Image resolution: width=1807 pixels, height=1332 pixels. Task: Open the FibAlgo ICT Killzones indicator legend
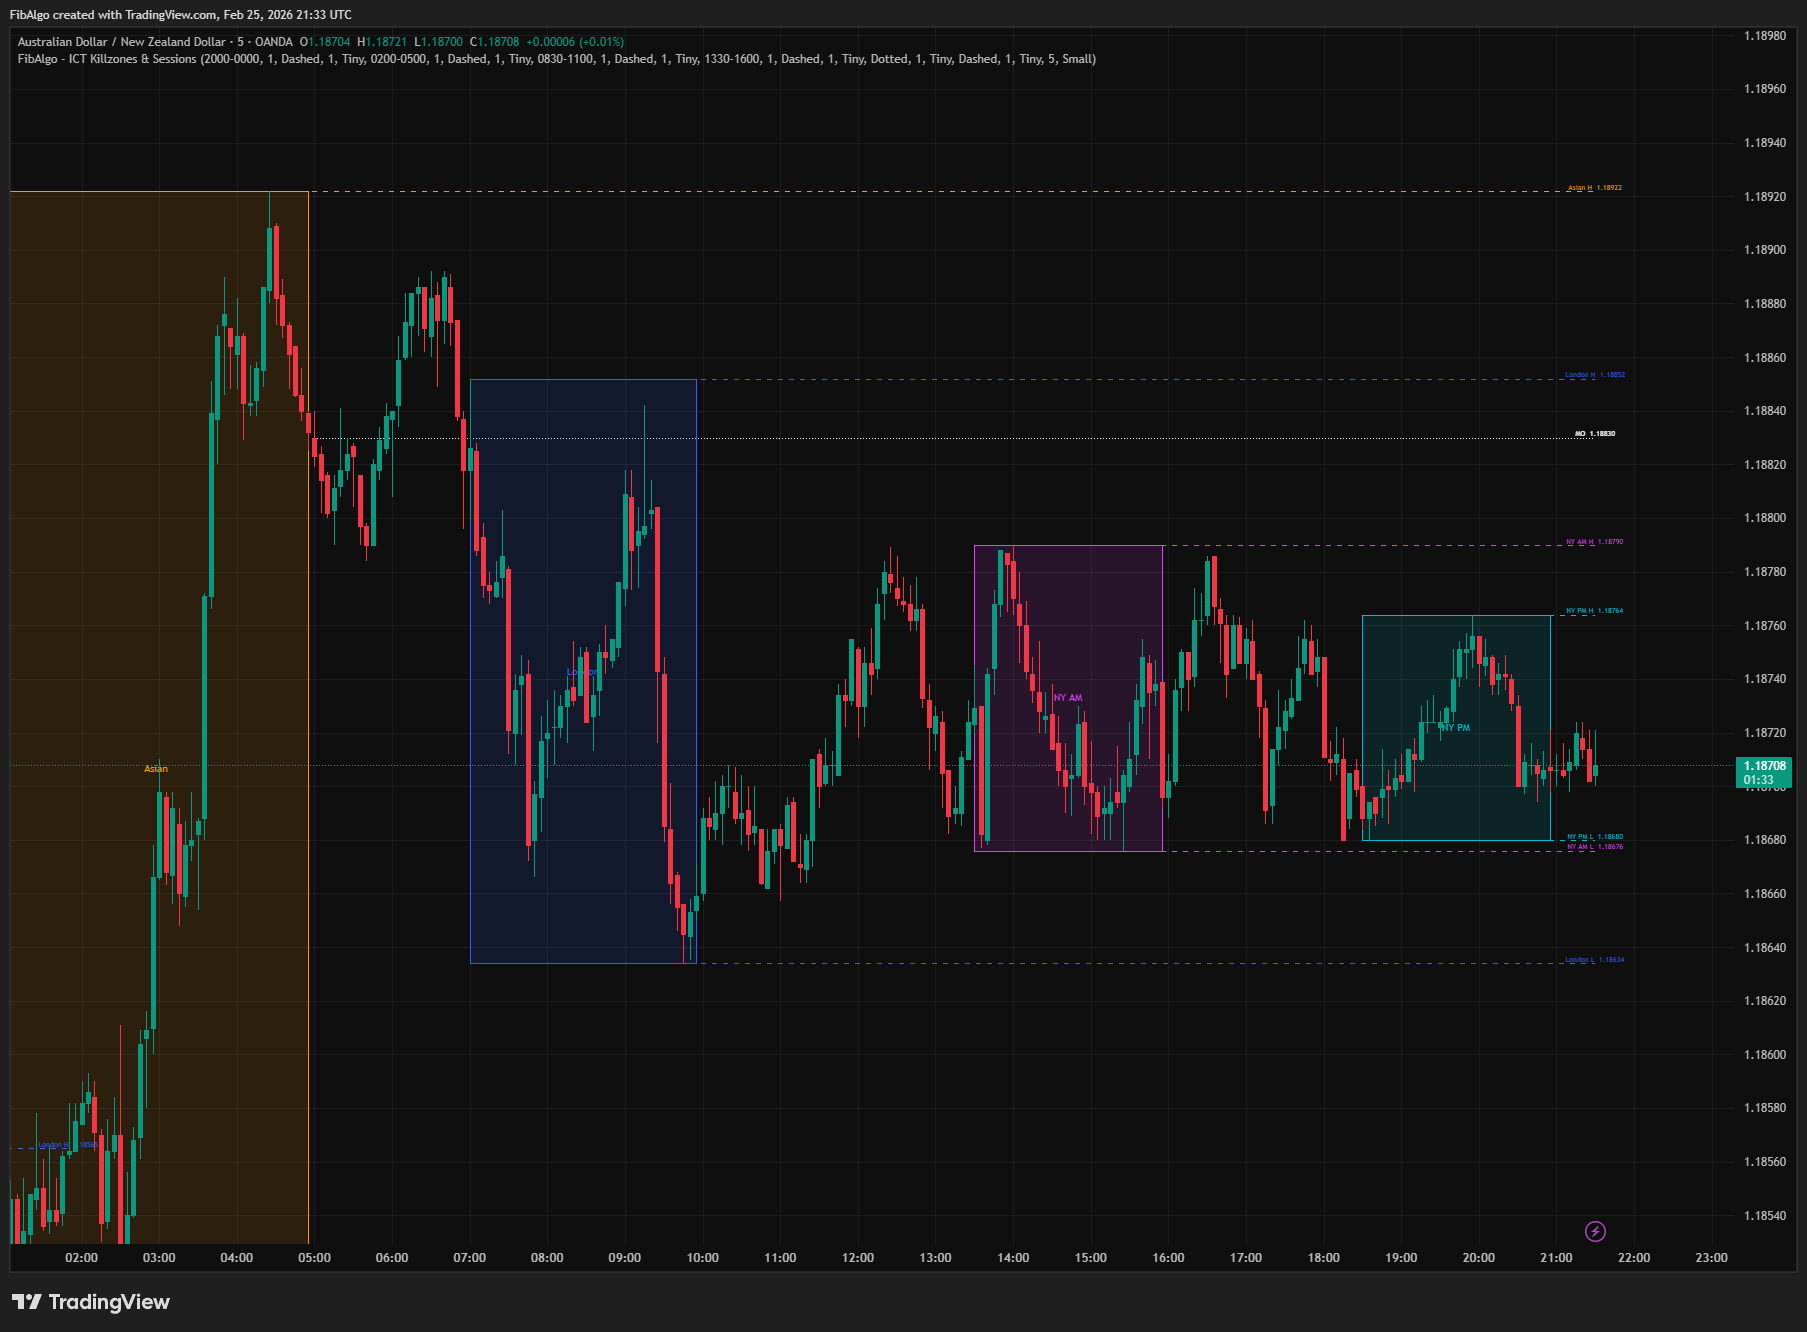556,59
